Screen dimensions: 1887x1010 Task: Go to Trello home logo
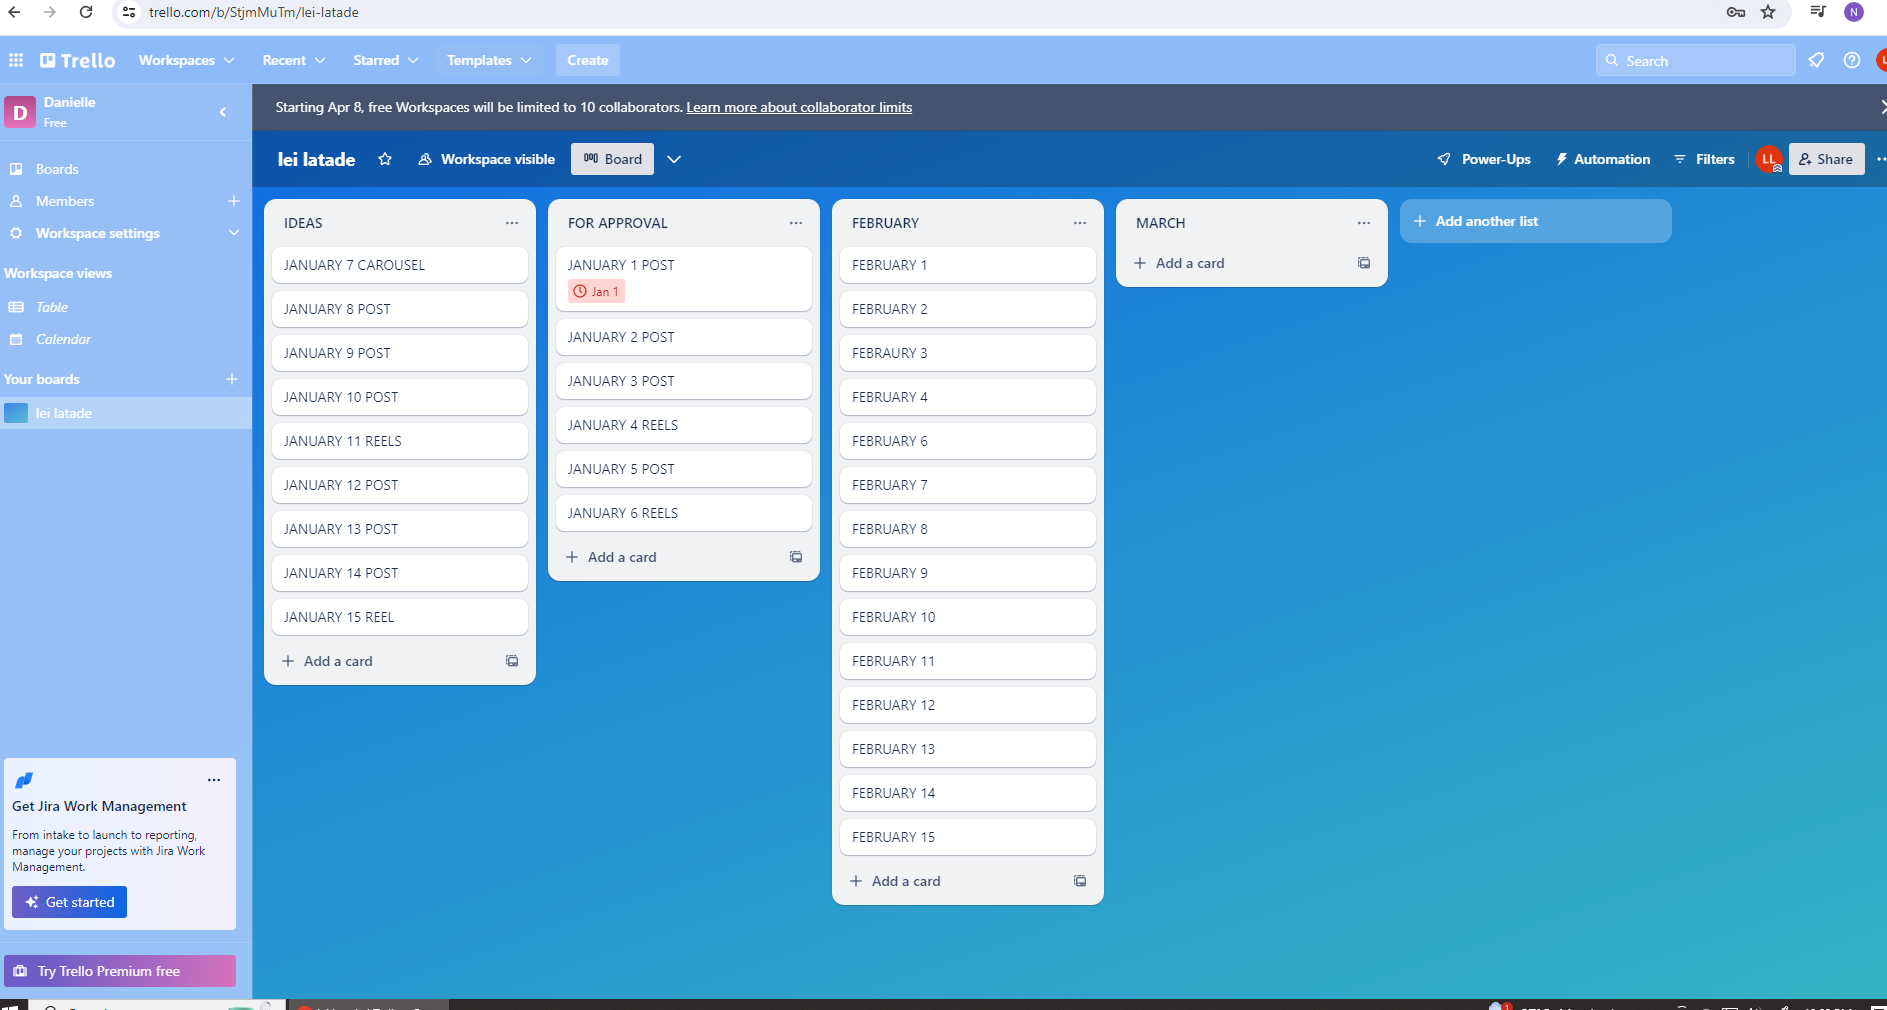(78, 60)
